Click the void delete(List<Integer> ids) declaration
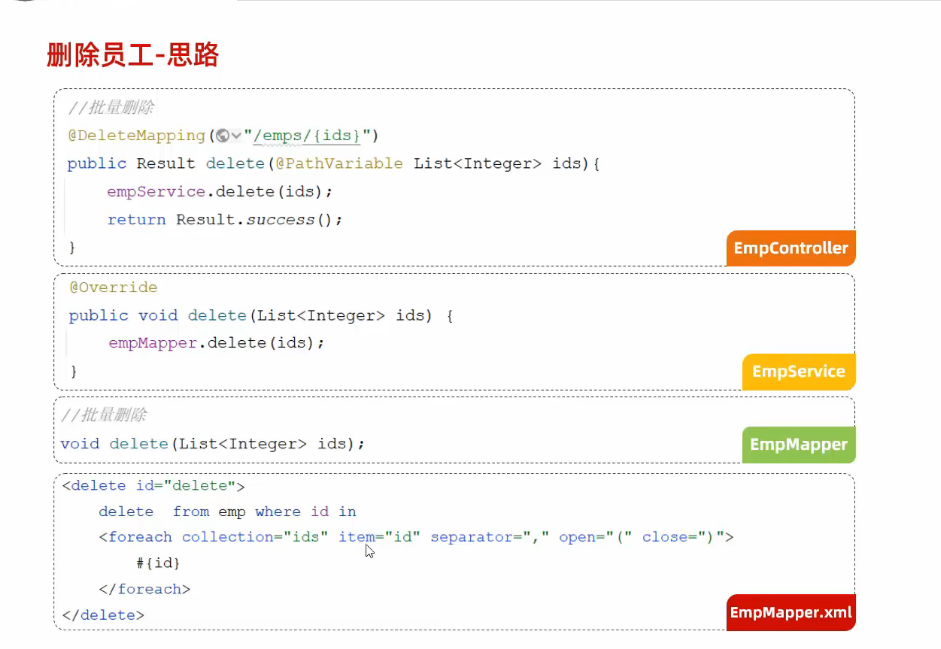 coord(212,443)
